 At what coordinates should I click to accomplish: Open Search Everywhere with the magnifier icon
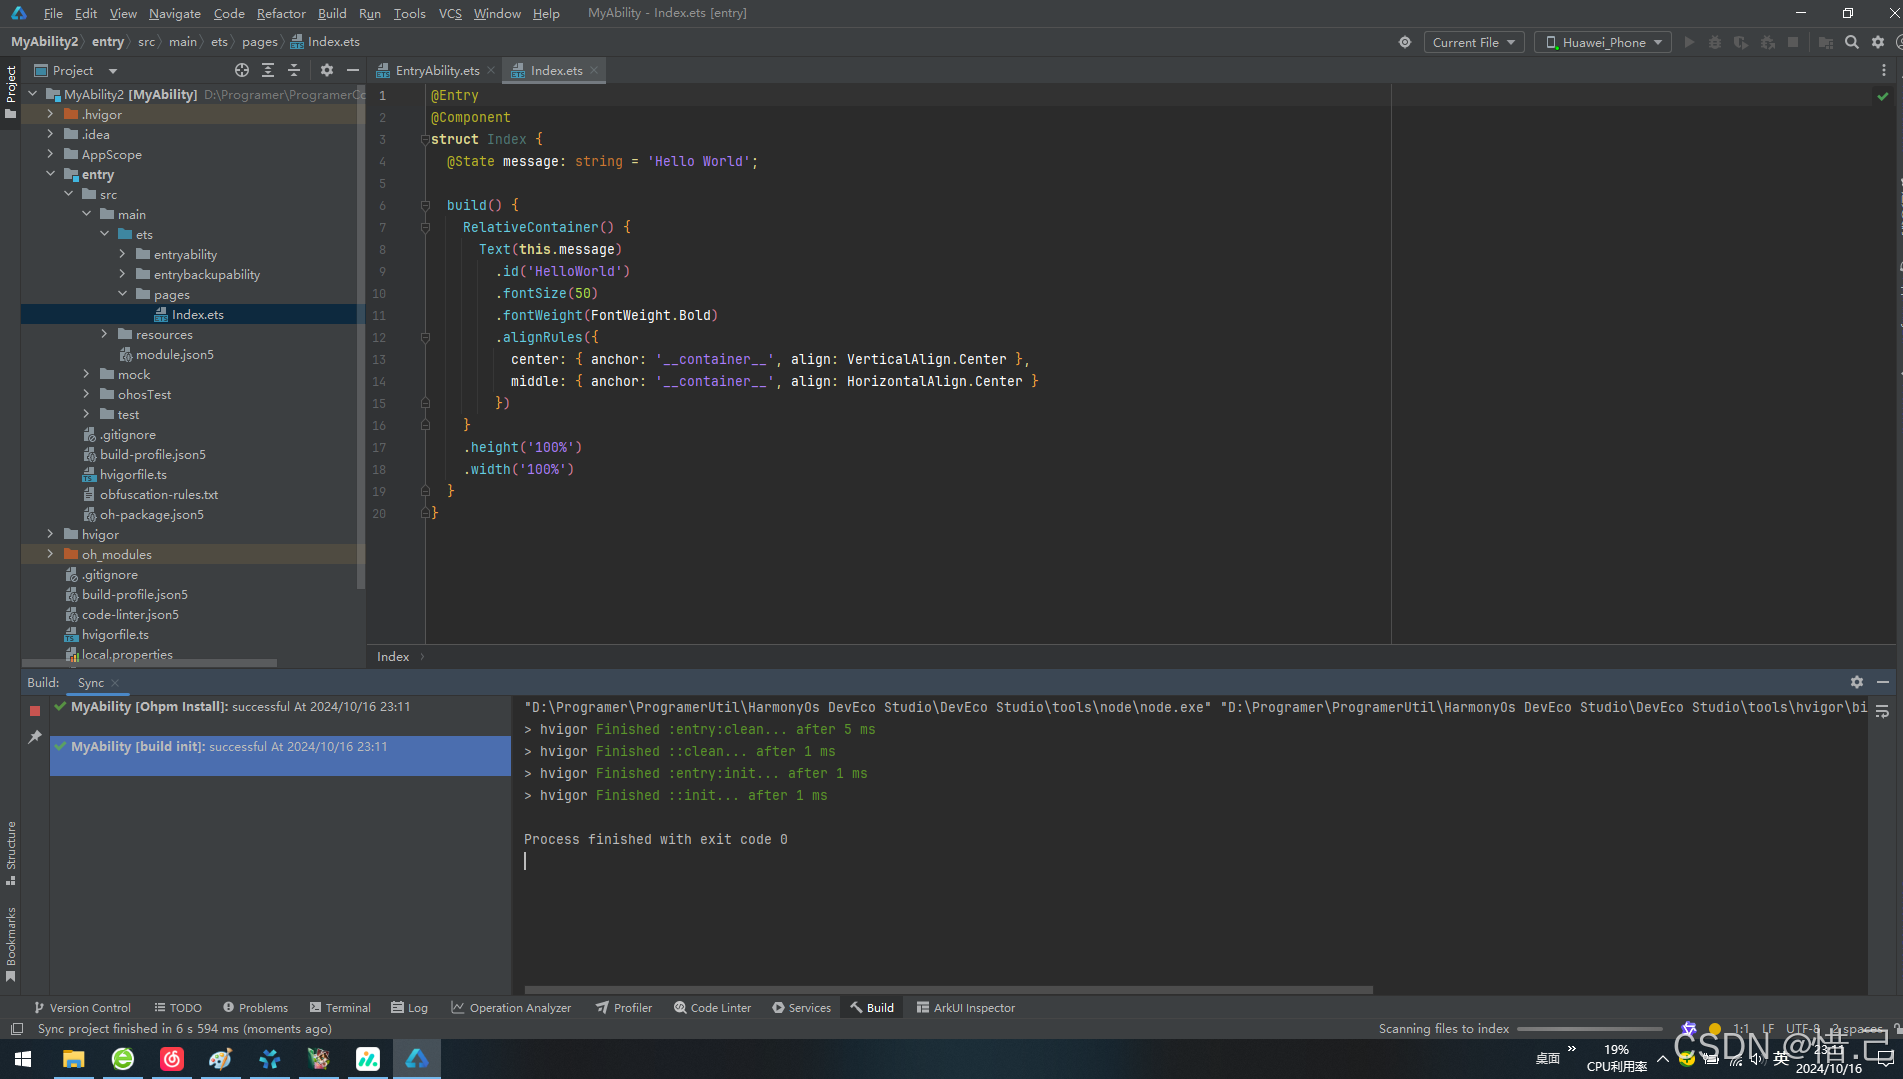point(1852,42)
